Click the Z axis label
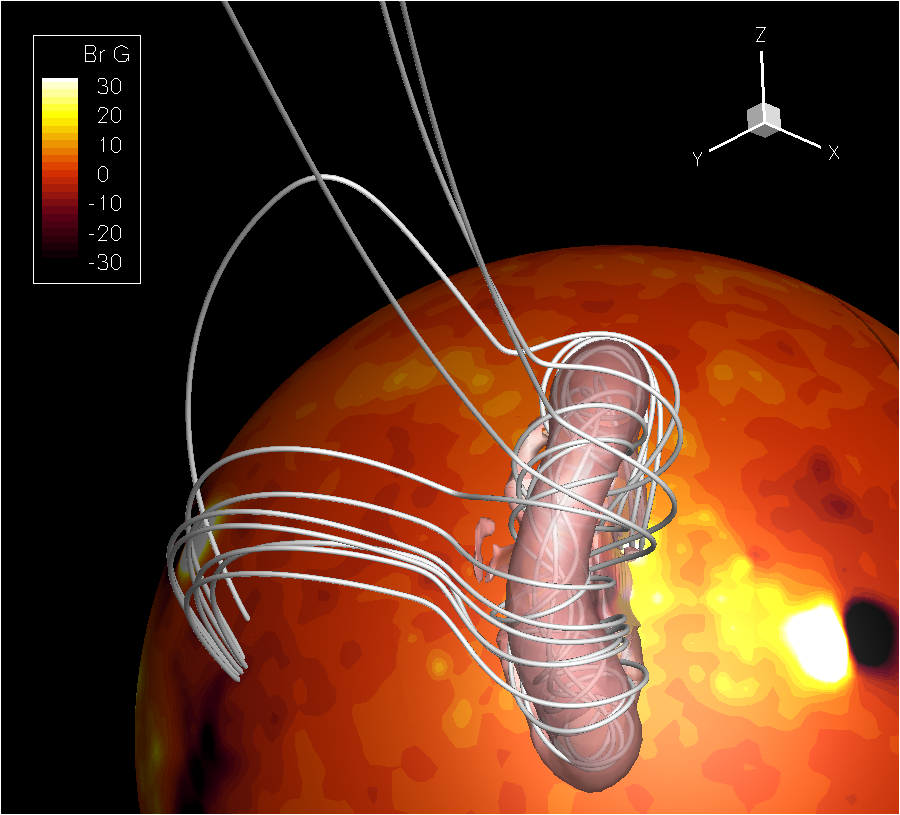 click(x=761, y=36)
